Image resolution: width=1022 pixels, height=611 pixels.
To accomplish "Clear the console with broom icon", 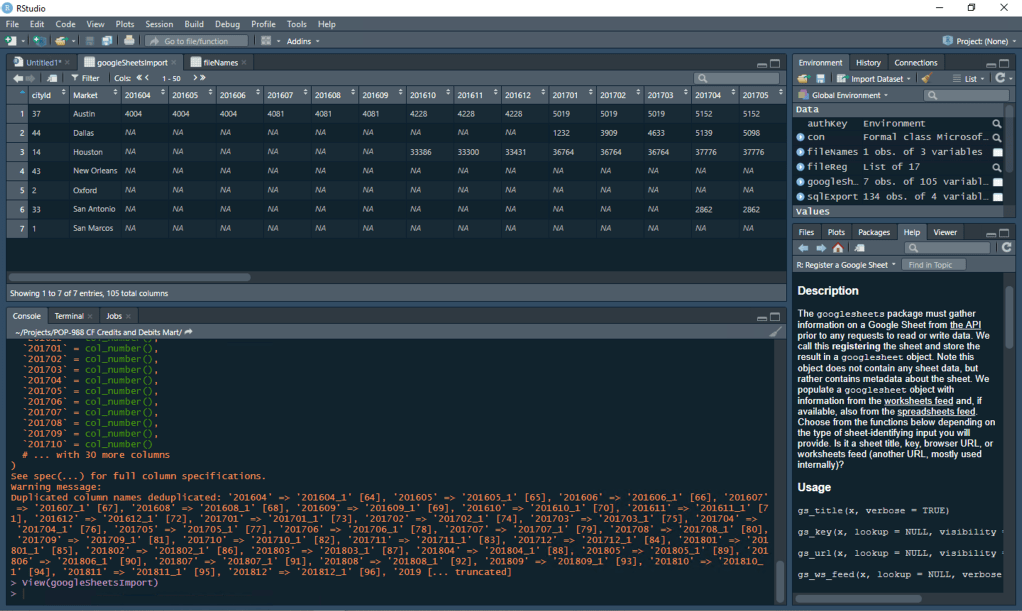I will click(775, 332).
